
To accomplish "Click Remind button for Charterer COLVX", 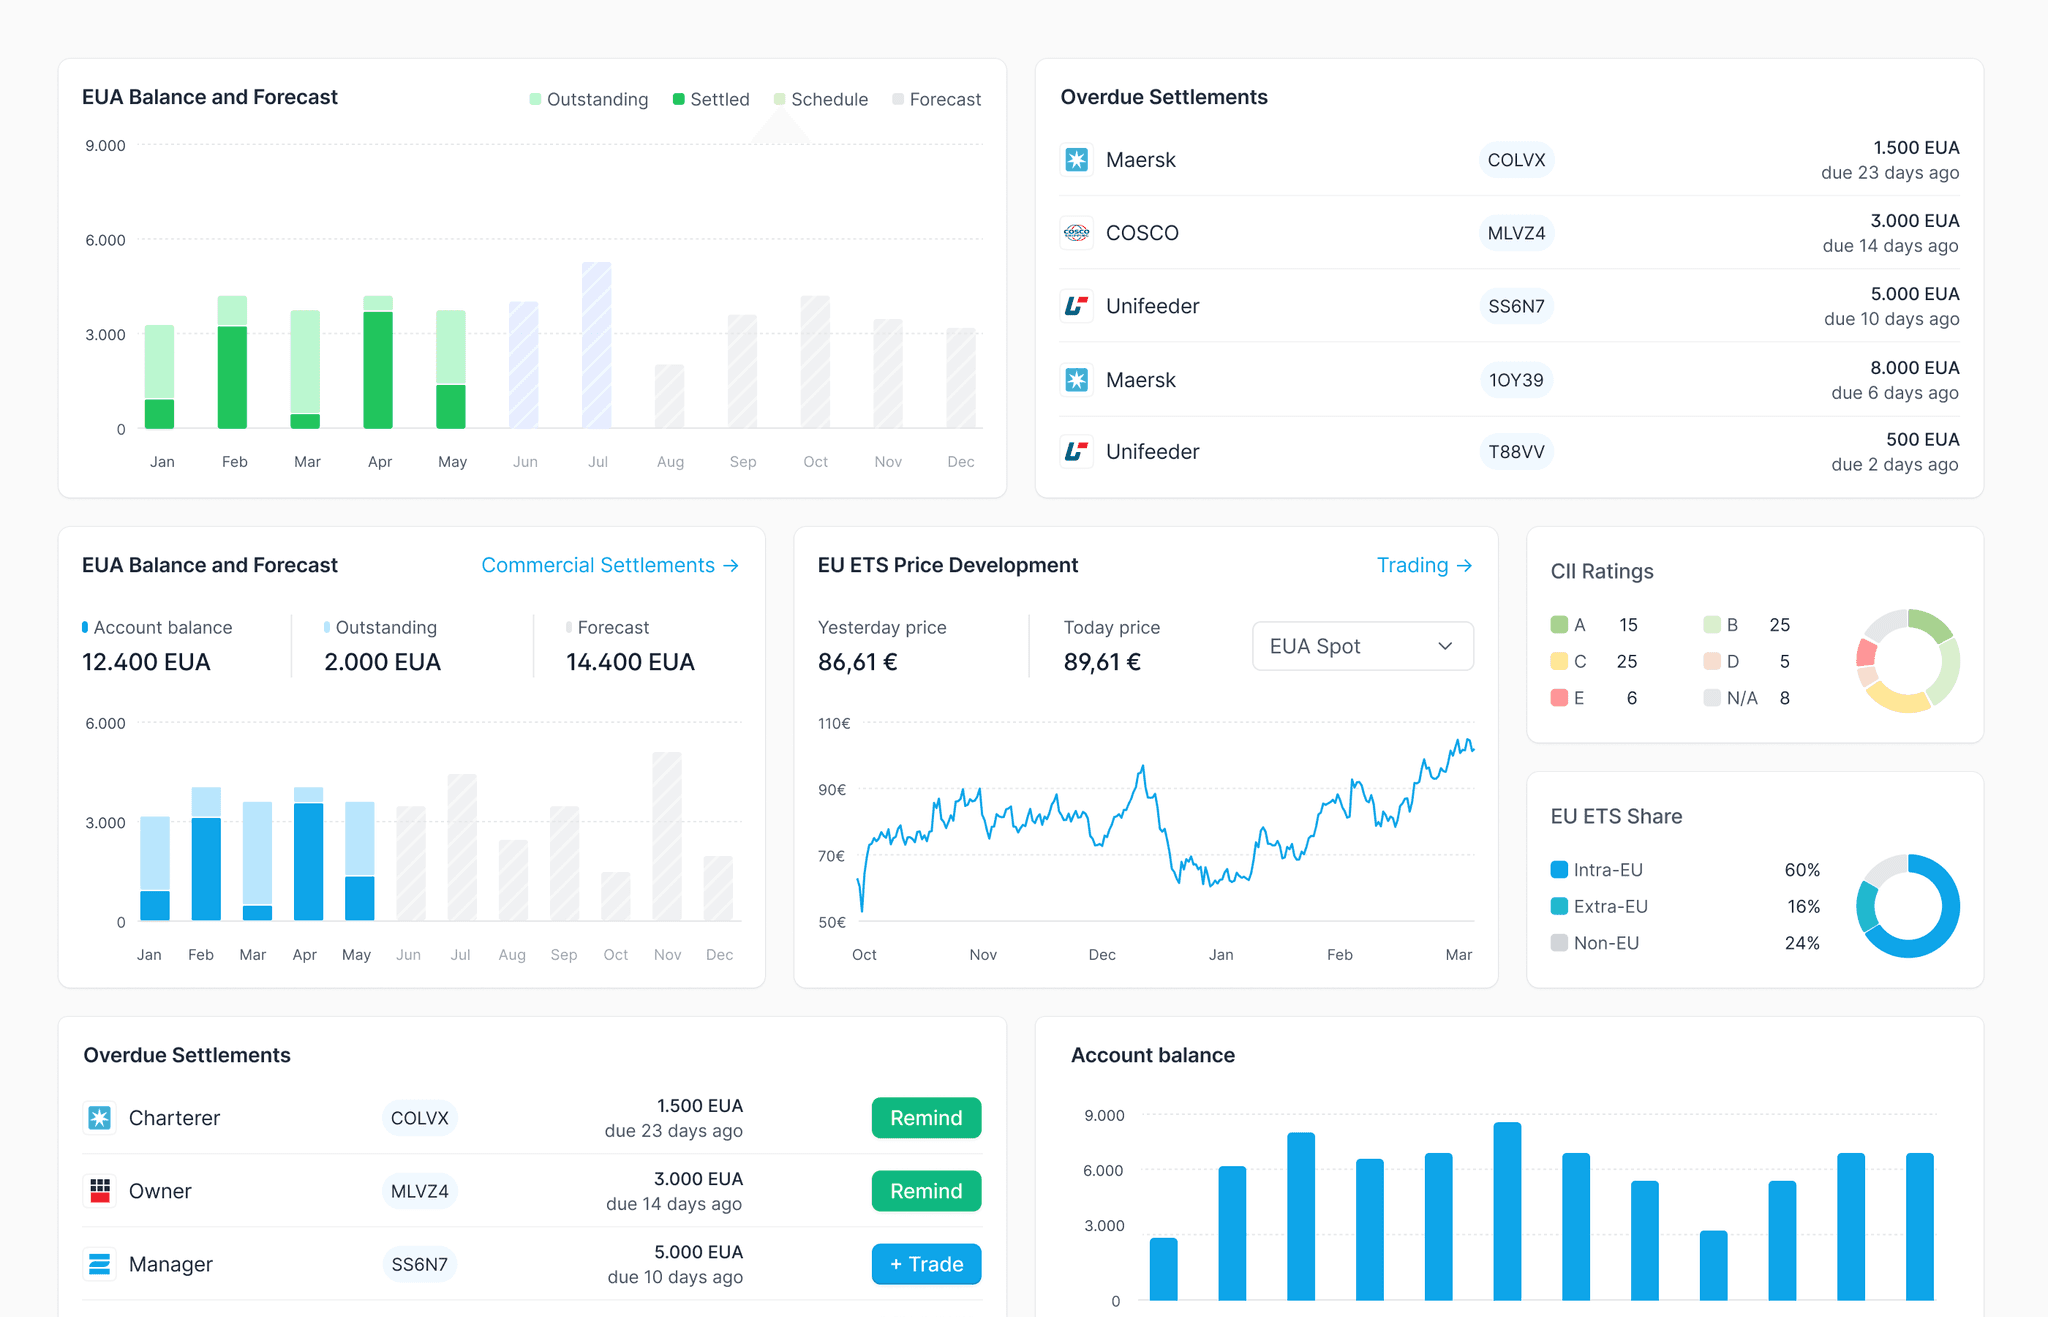I will pos(926,1118).
